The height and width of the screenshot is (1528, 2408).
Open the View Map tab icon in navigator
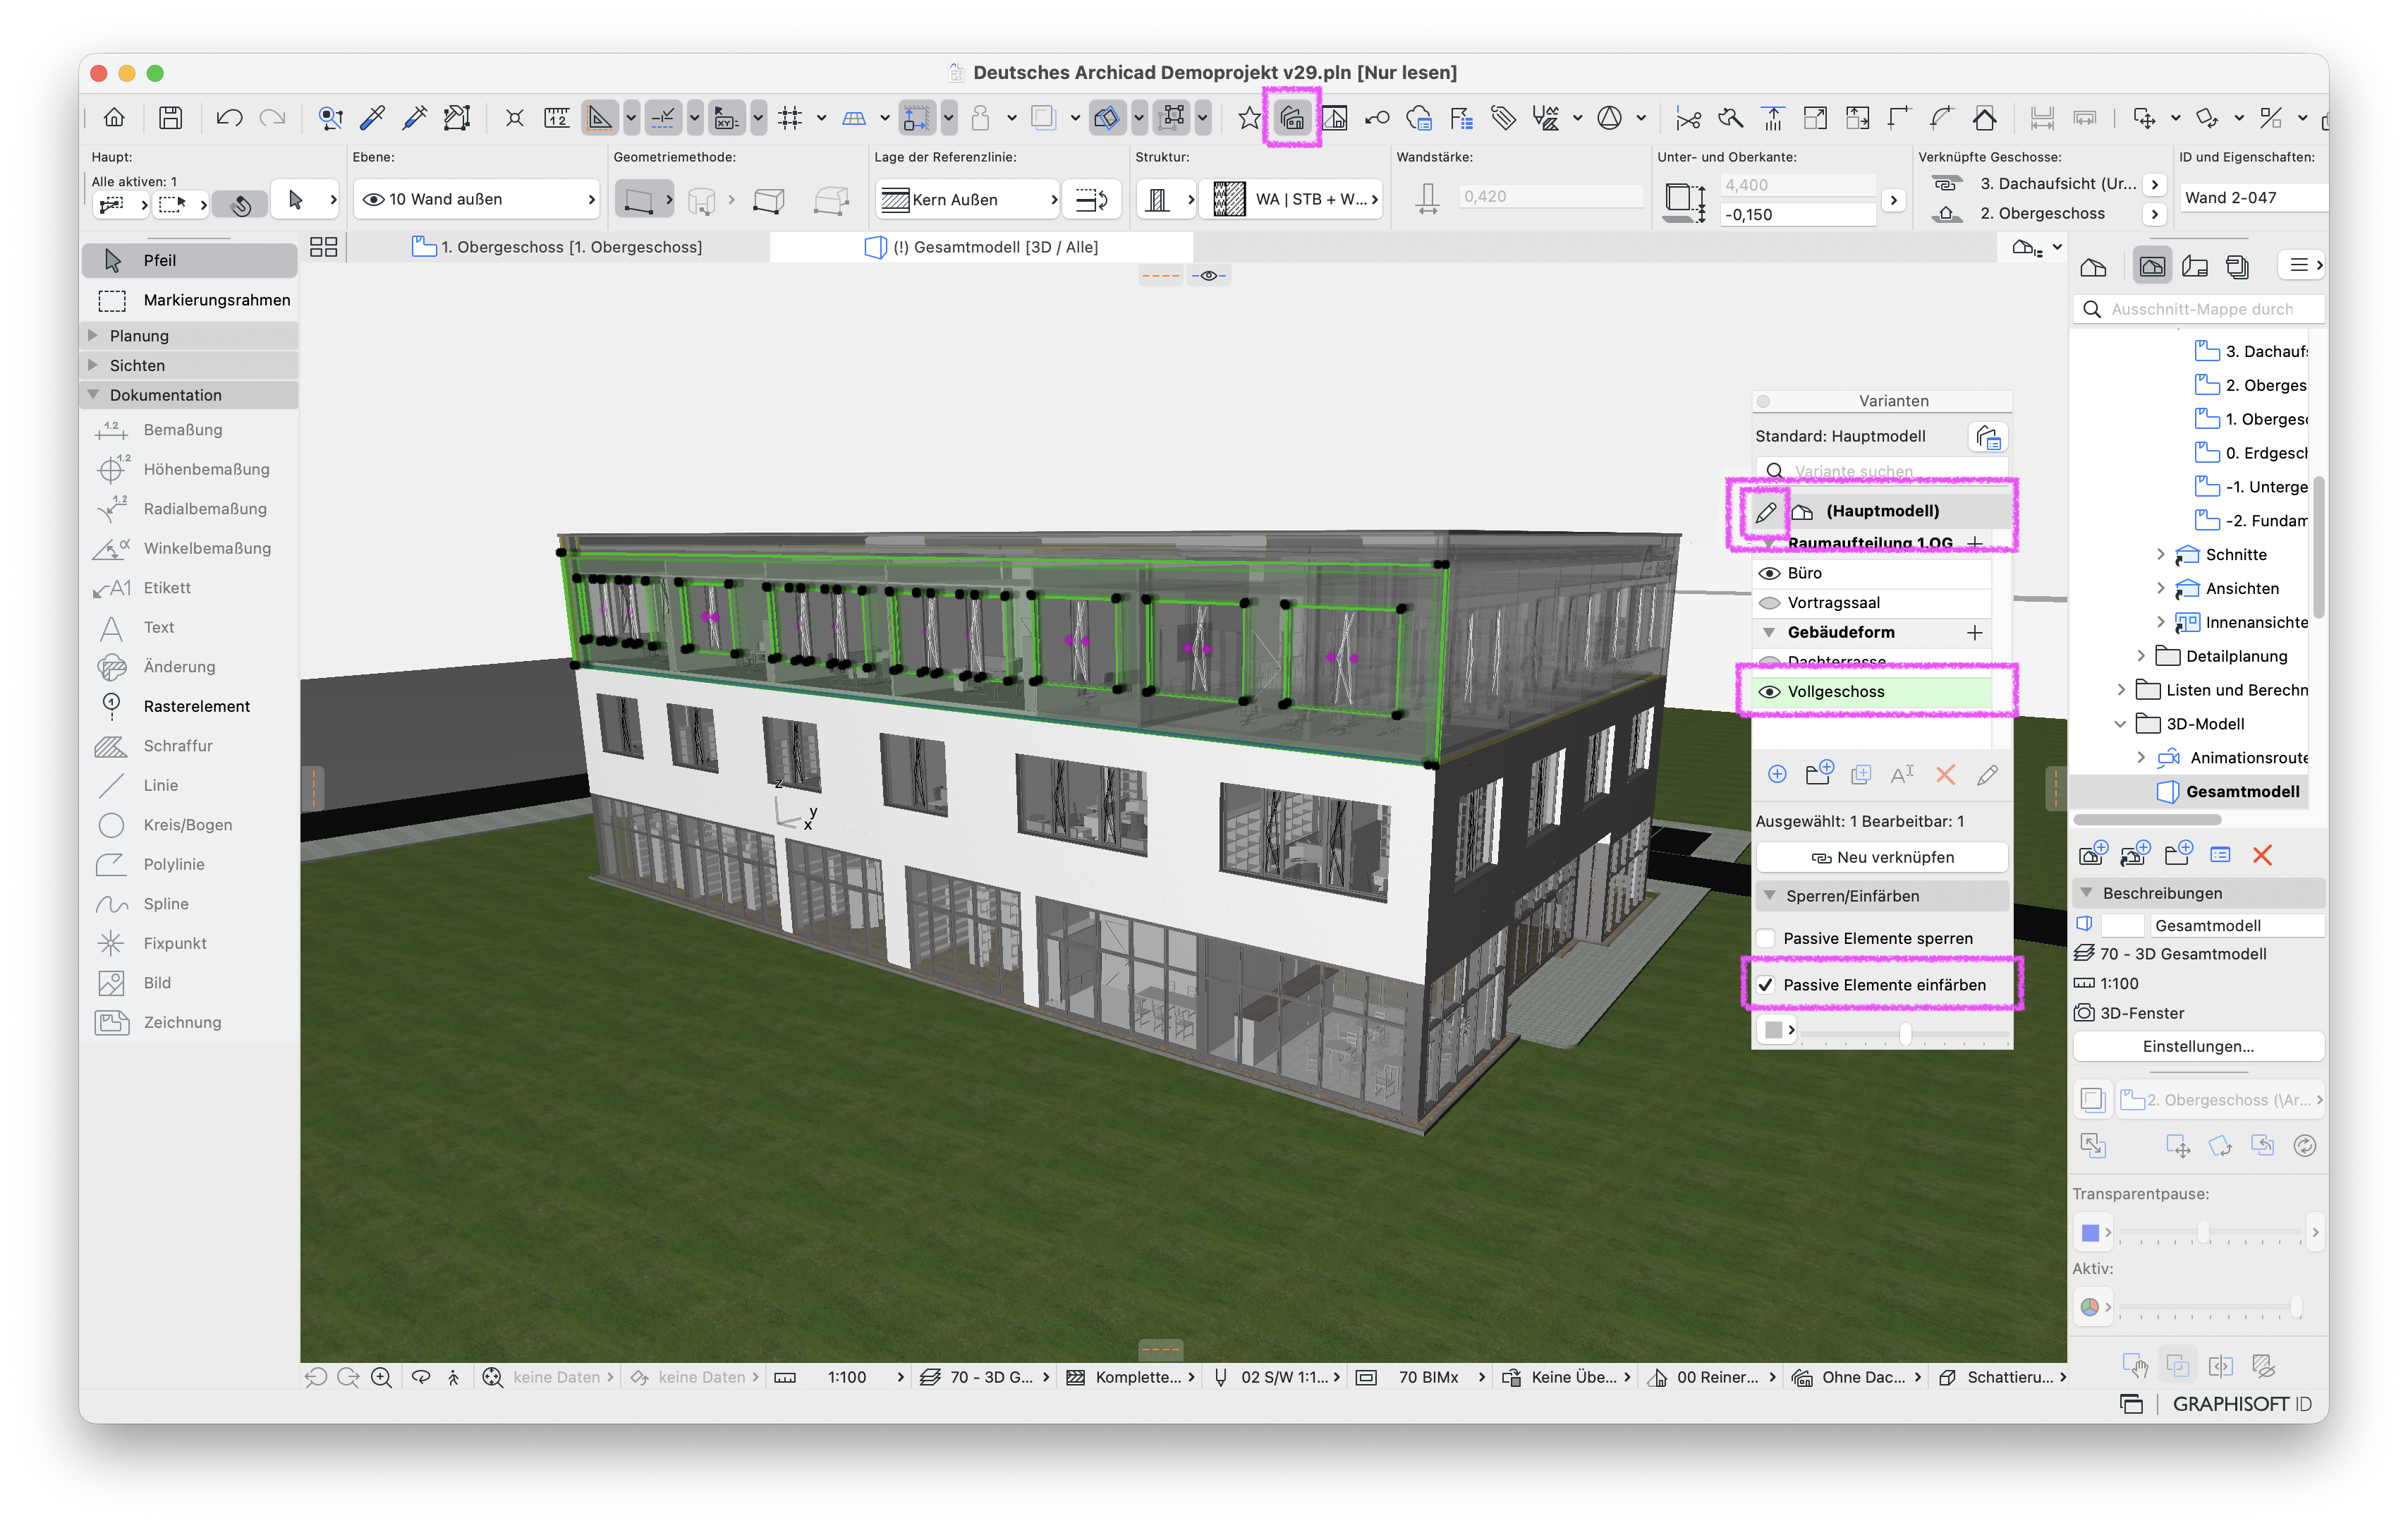point(2152,266)
